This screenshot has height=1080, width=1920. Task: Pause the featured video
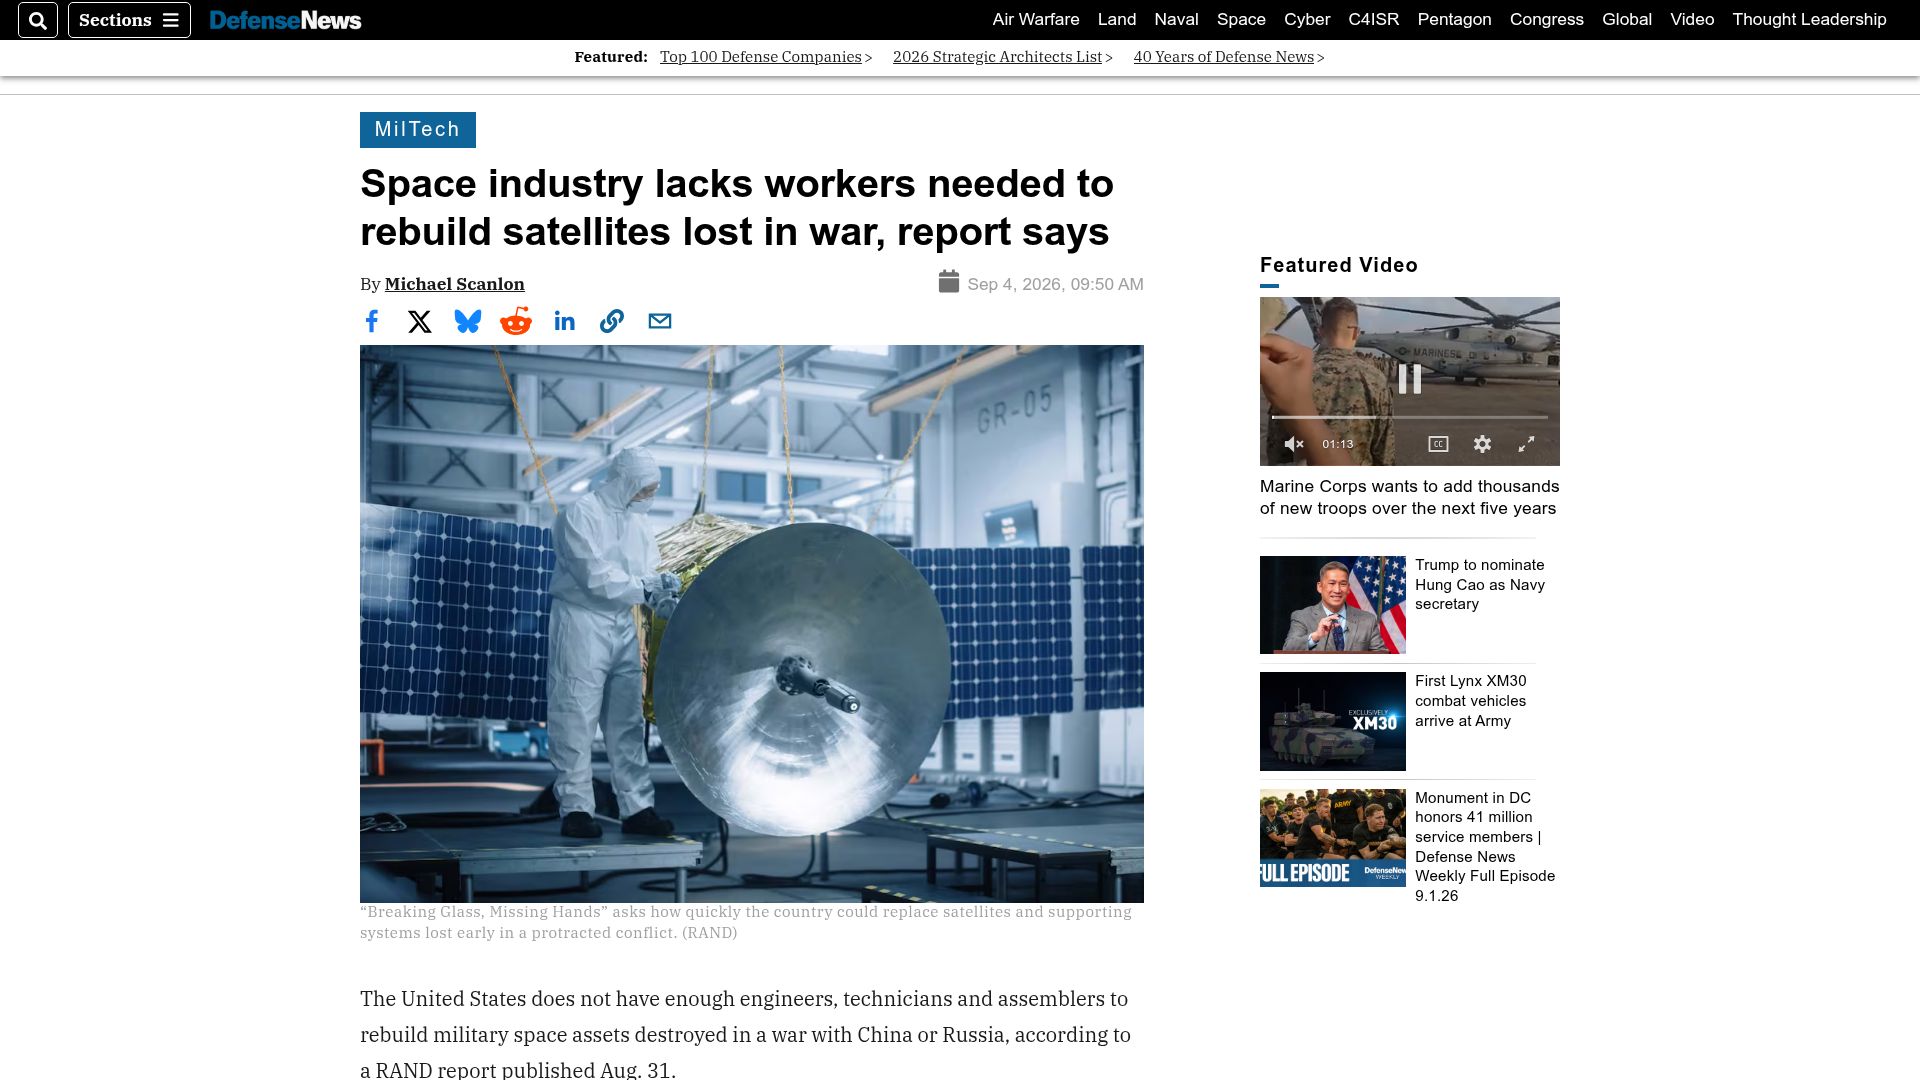point(1409,378)
